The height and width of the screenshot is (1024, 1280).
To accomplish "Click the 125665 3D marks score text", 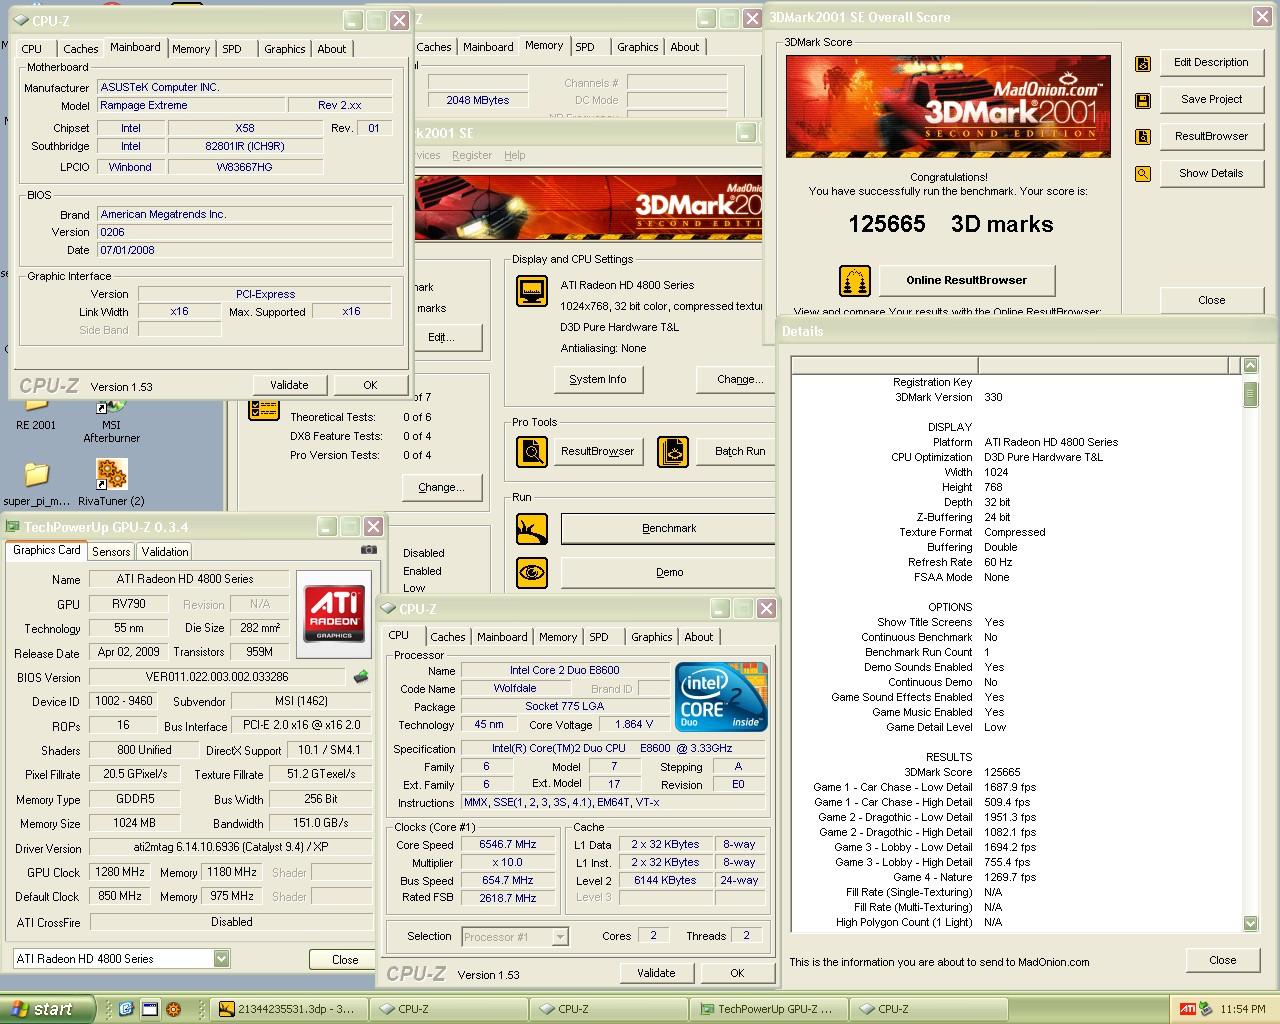I will [950, 225].
